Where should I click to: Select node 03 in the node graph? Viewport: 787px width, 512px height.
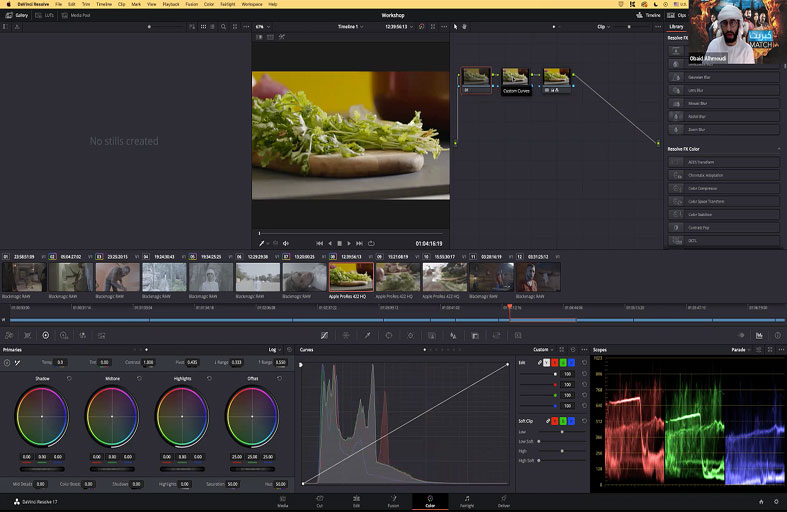556,78
